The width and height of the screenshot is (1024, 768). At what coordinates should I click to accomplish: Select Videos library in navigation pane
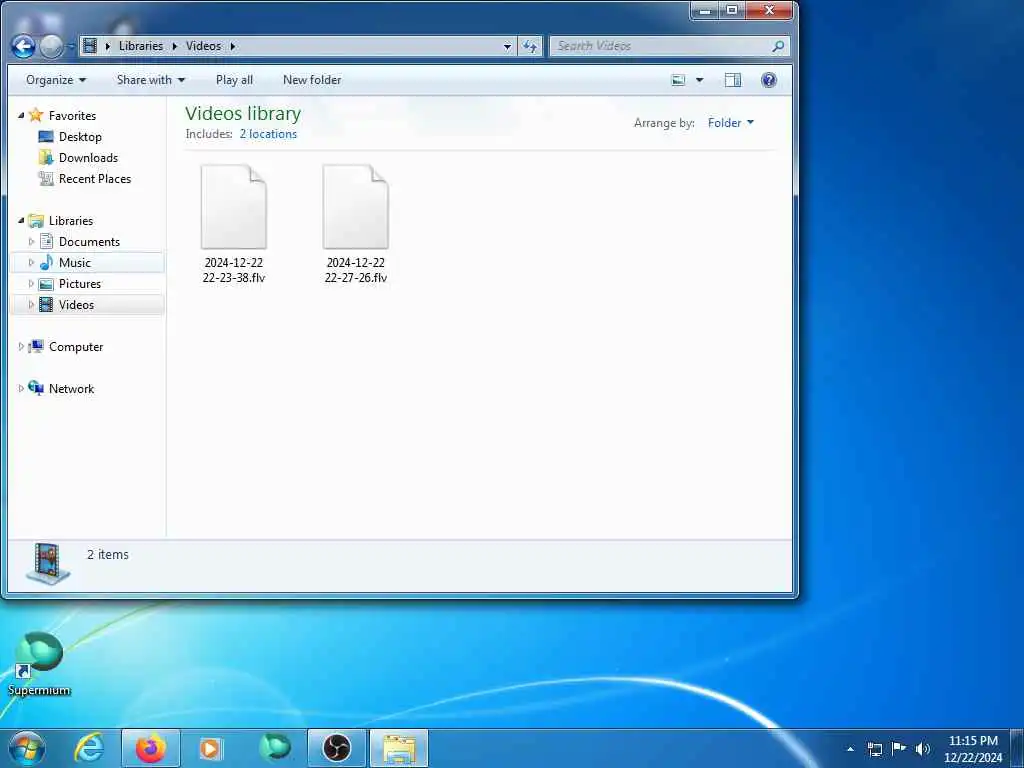click(x=76, y=304)
